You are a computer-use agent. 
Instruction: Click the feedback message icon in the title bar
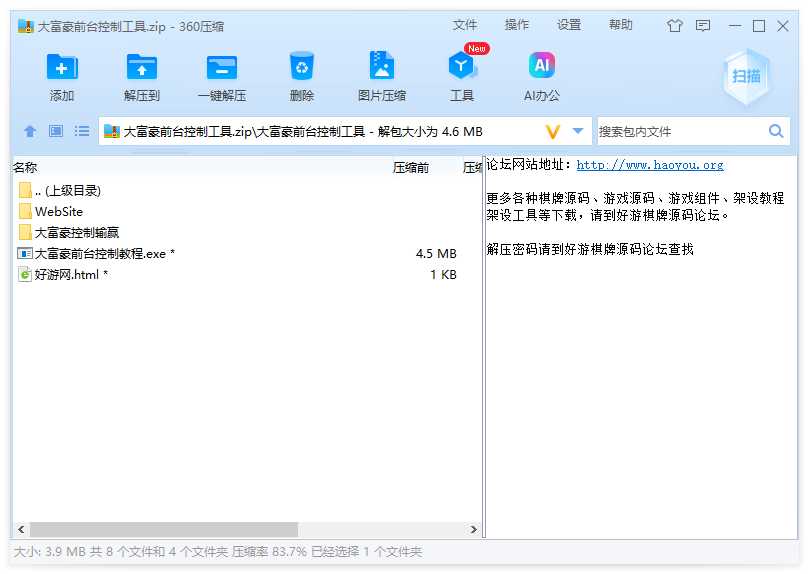coord(703,26)
